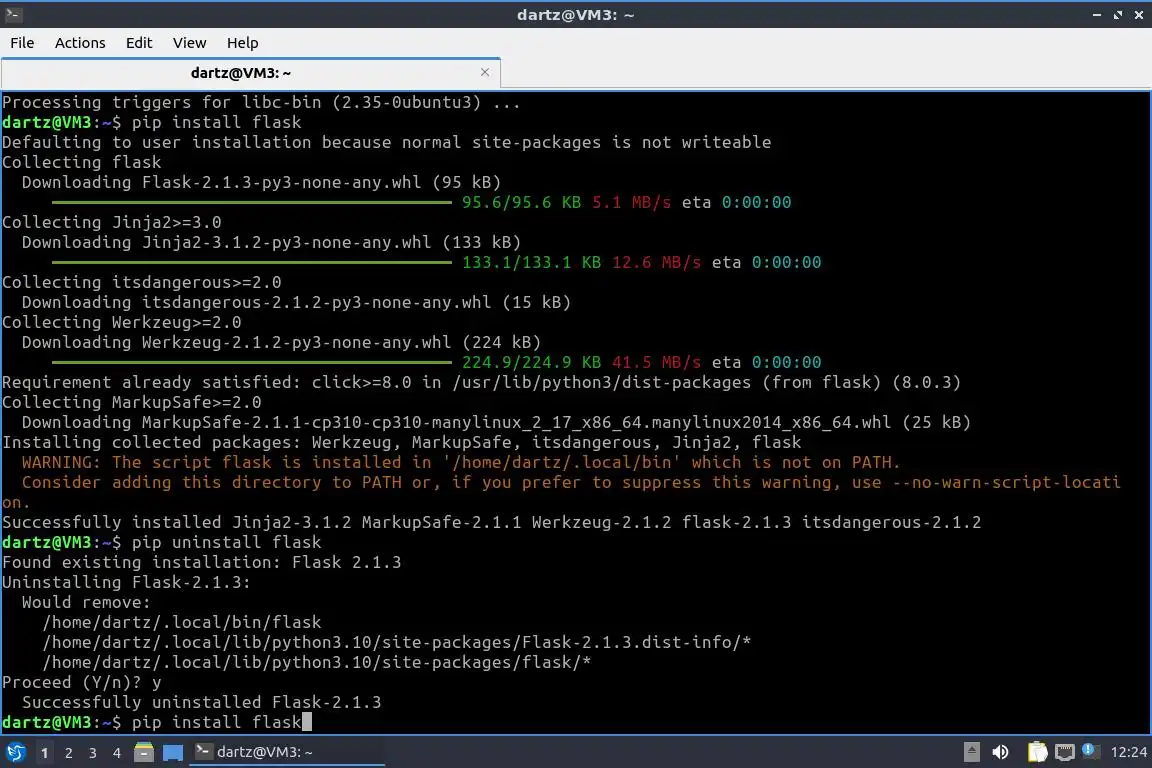Click the Flask download progress bar 95.6 KB
The height and width of the screenshot is (768, 1152).
[x=252, y=202]
